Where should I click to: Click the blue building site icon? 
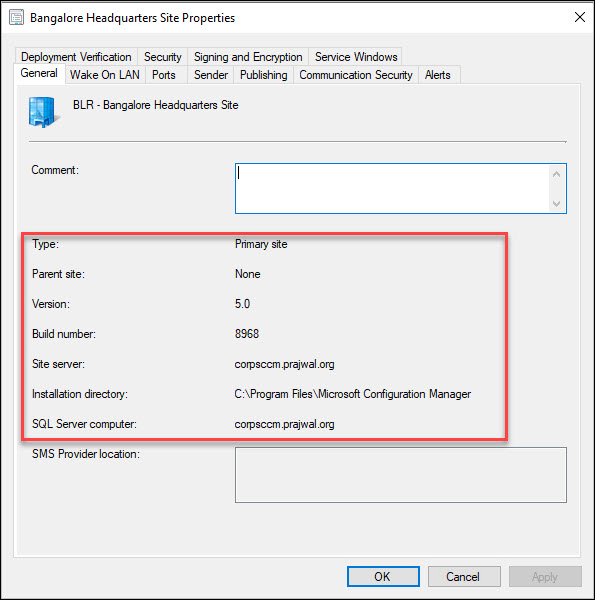[44, 112]
